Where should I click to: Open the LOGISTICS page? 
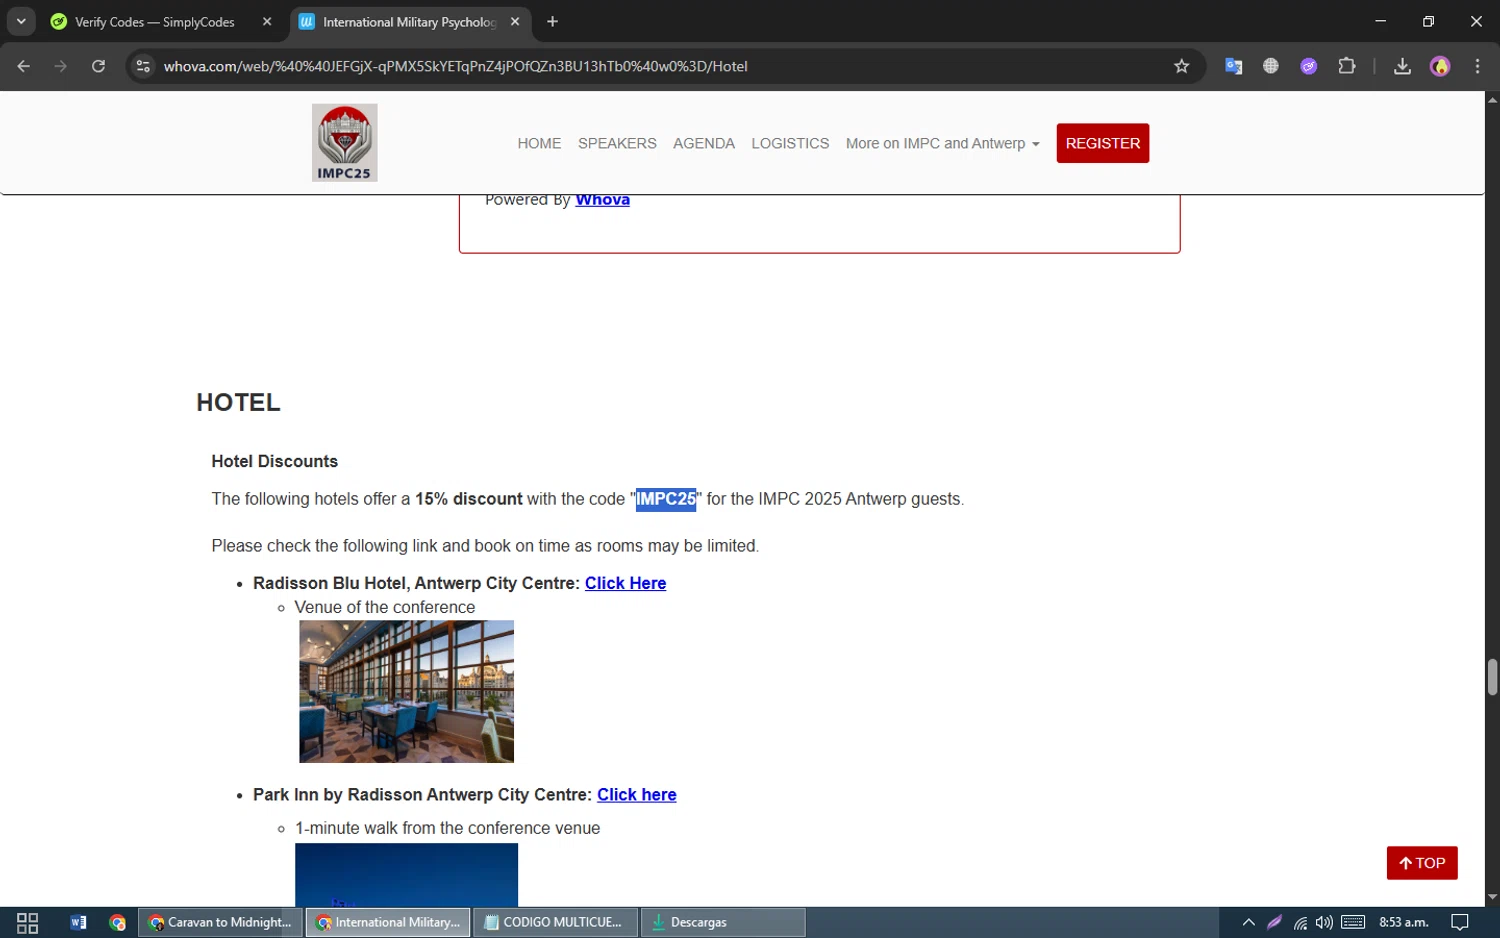790,143
